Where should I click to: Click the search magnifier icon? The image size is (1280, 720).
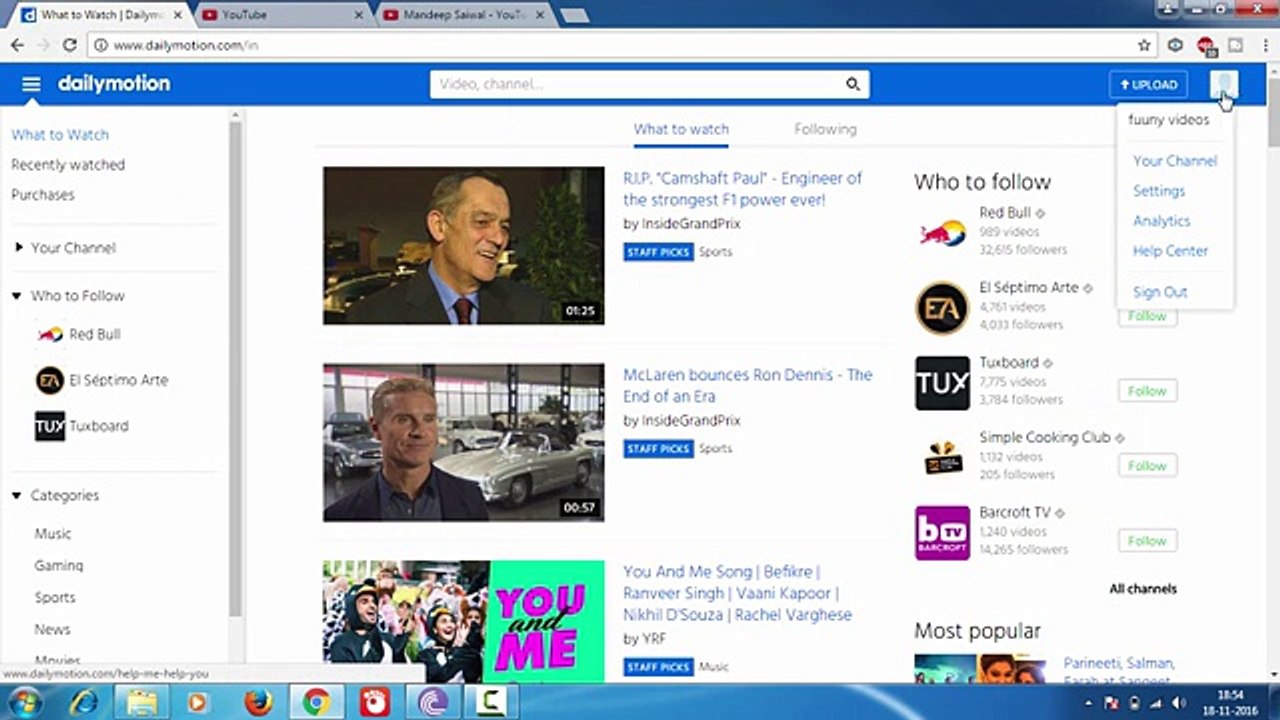coord(853,84)
